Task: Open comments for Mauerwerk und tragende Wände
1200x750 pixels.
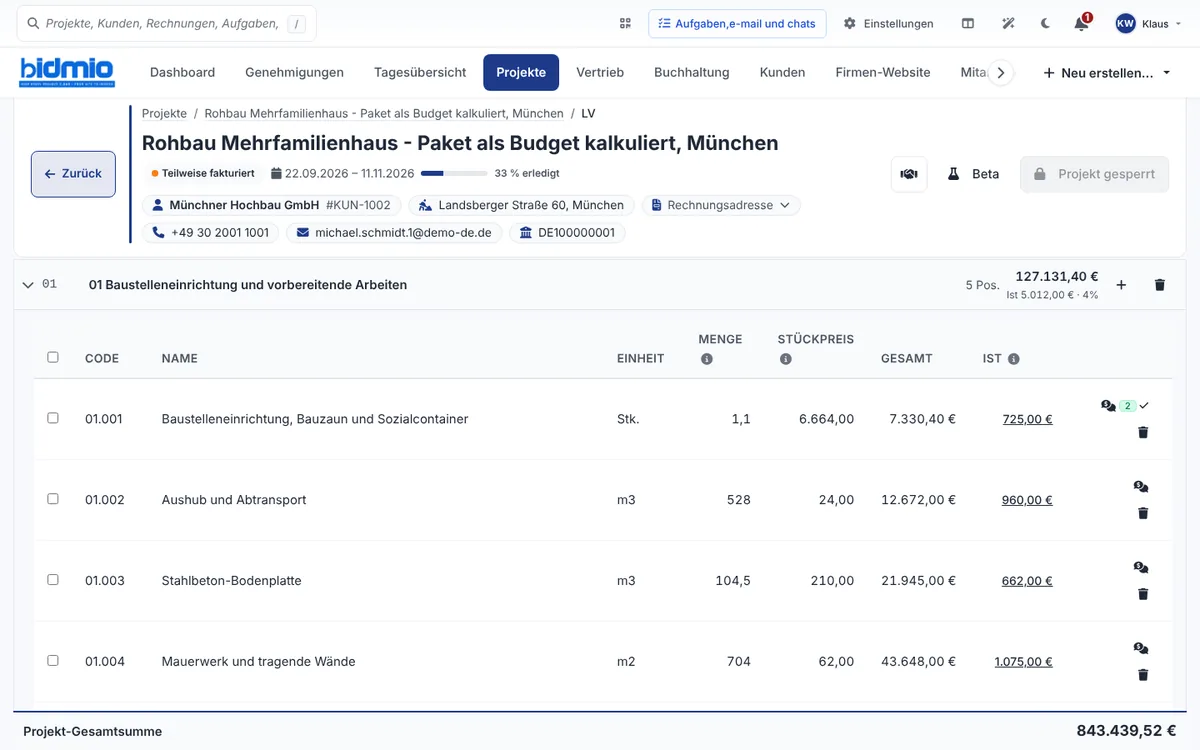Action: (1141, 649)
